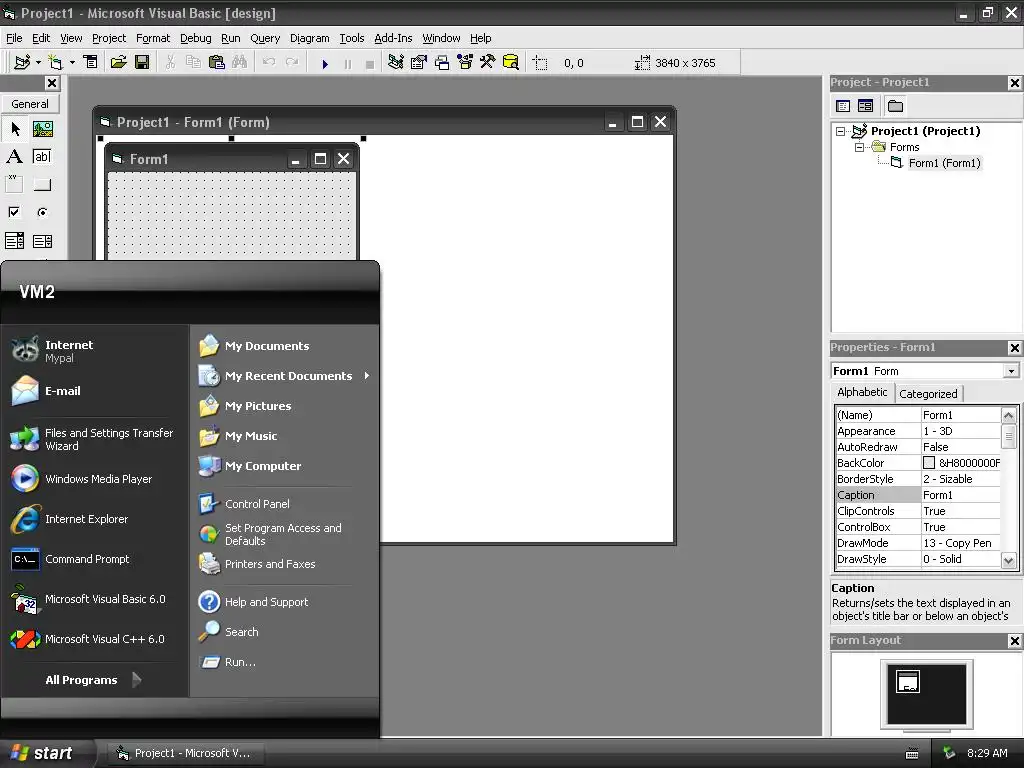Open the Add-Ins menu
Viewport: 1024px width, 768px height.
pyautogui.click(x=393, y=38)
